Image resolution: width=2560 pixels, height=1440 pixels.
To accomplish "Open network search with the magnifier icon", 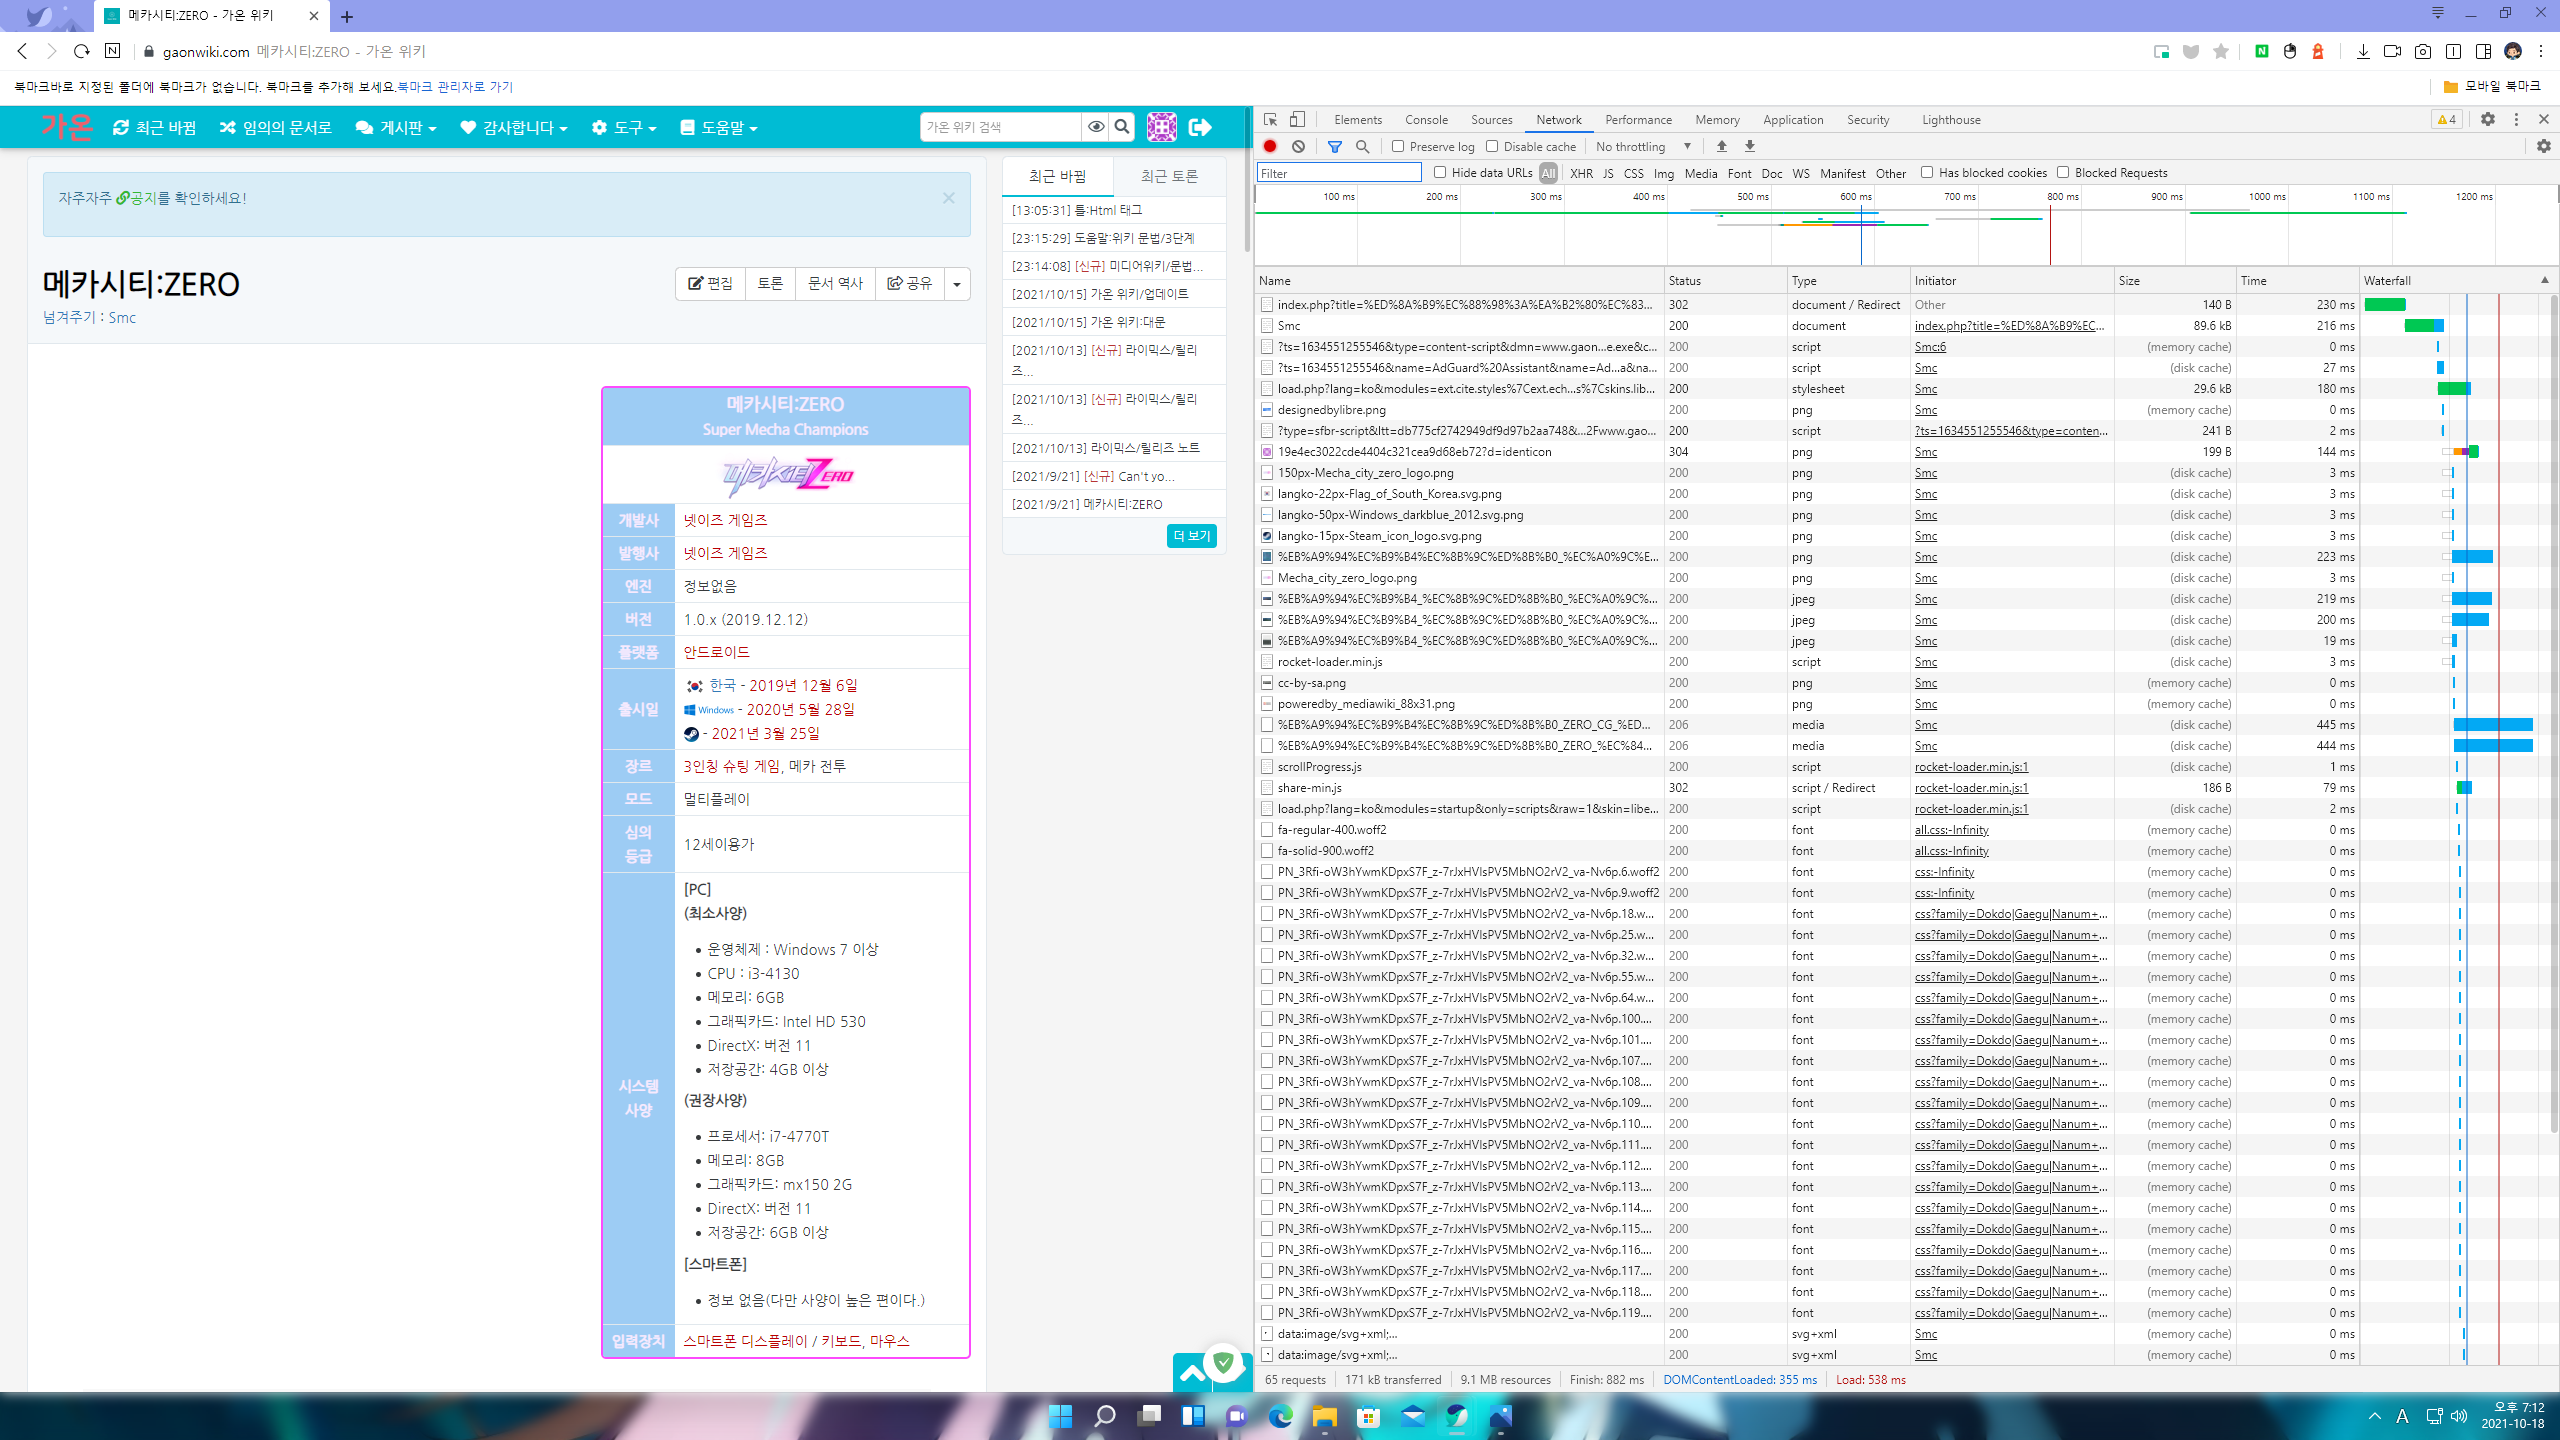I will point(1362,146).
